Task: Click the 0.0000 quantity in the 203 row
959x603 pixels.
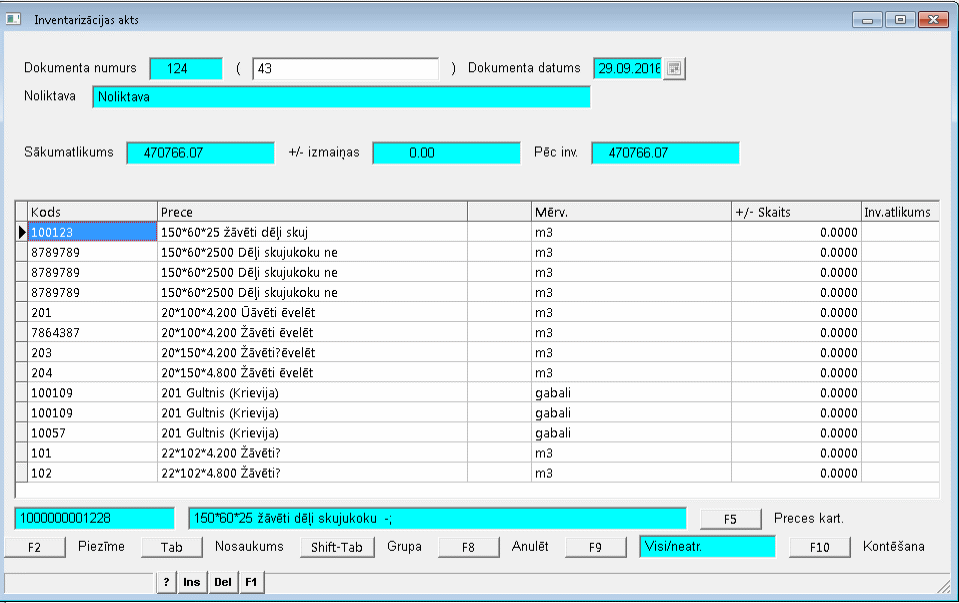Action: tap(796, 353)
